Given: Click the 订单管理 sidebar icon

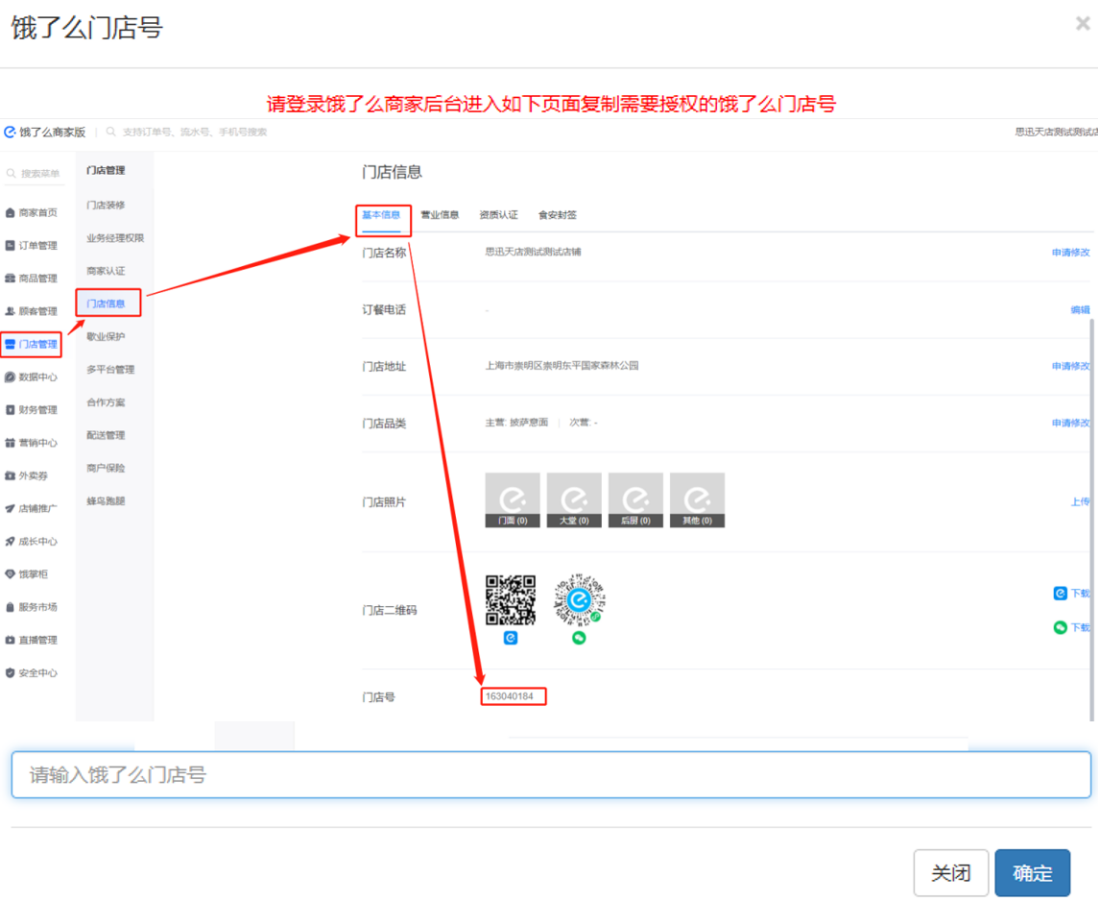Looking at the screenshot, I should 10,246.
